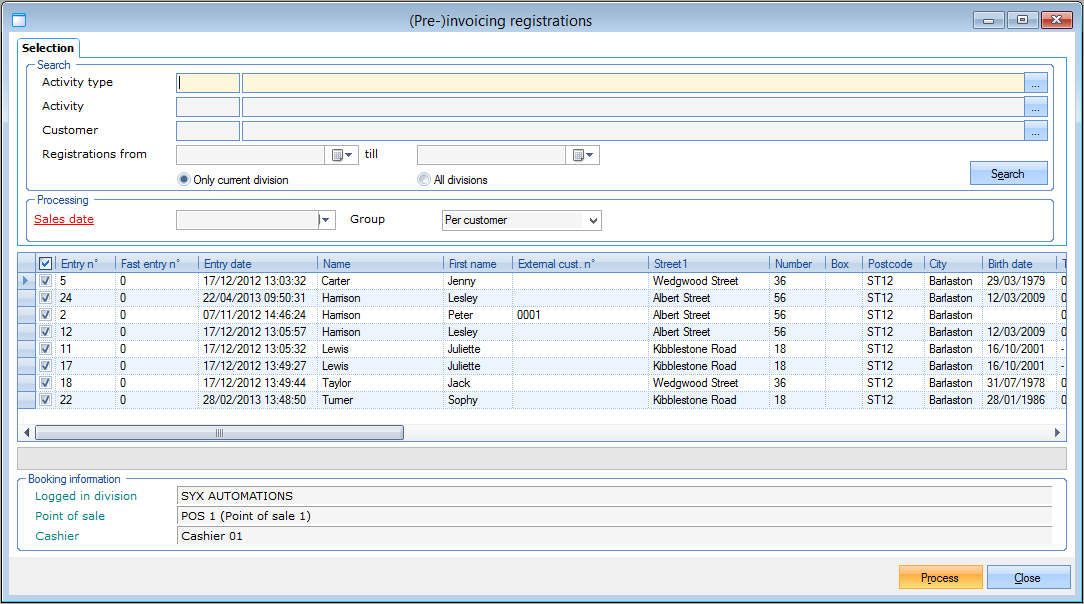This screenshot has height=604, width=1084.
Task: Click the horizontal scrollbar thumb of grid
Action: click(219, 433)
